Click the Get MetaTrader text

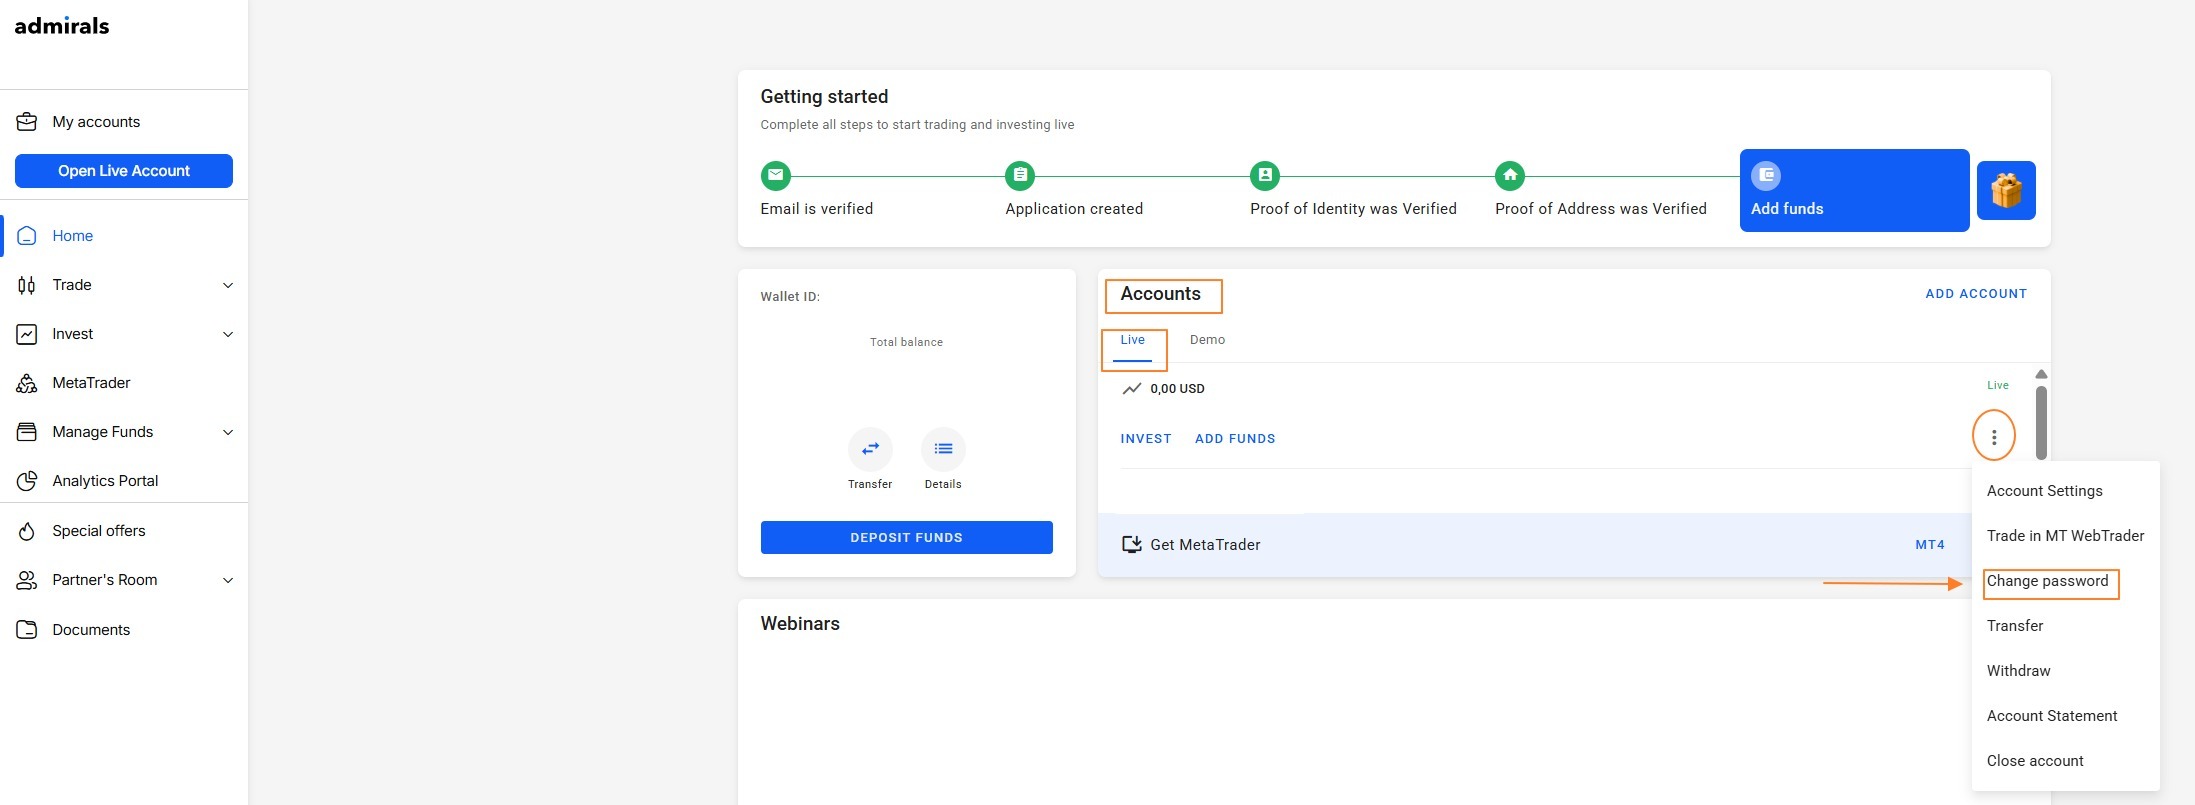[x=1205, y=545]
